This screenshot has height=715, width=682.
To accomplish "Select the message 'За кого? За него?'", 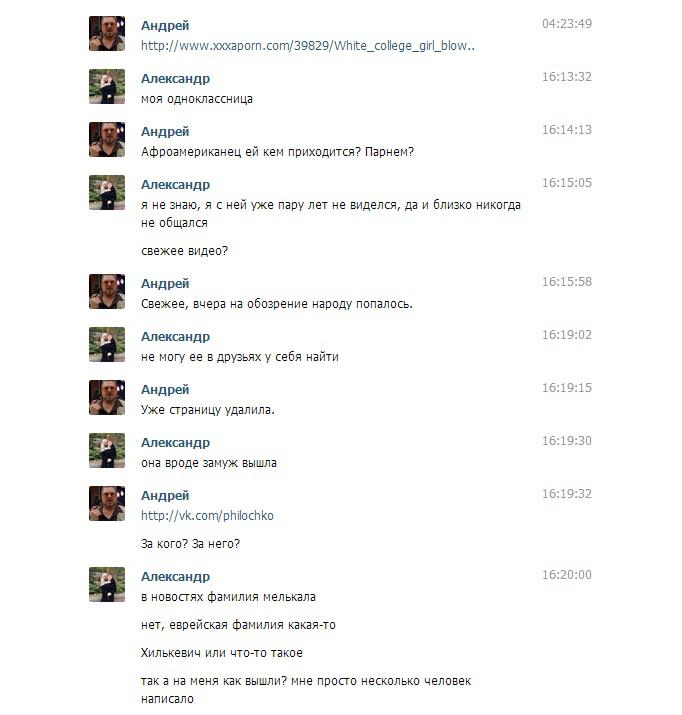I will point(190,544).
